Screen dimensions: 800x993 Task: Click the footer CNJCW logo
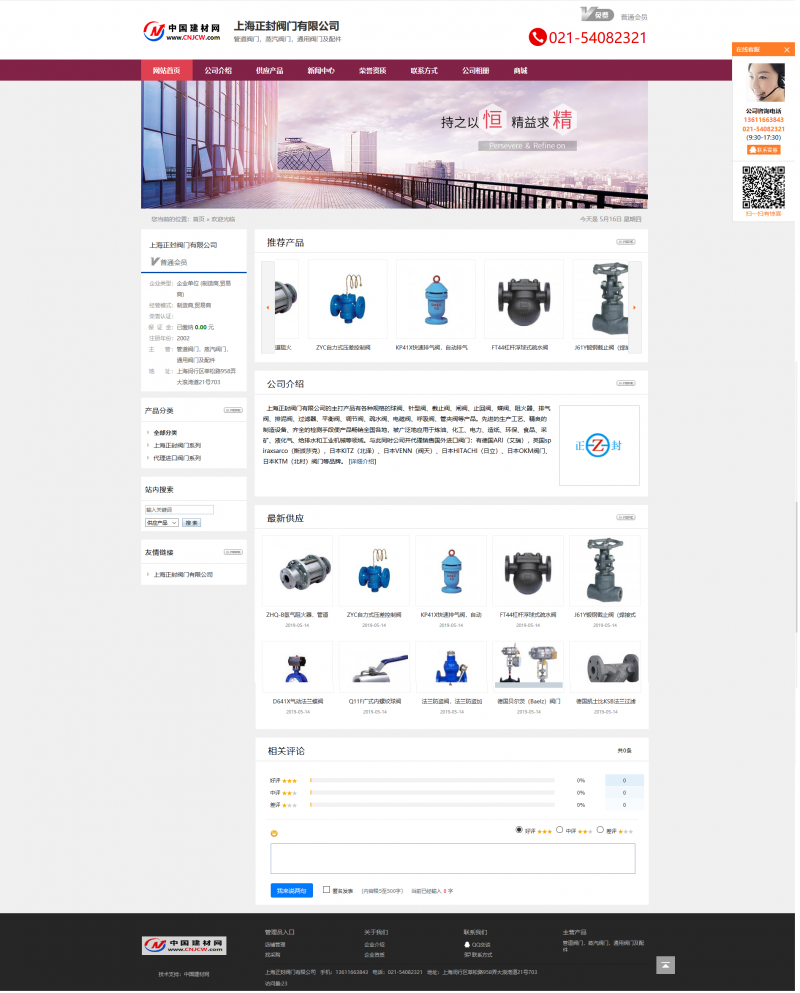click(184, 946)
